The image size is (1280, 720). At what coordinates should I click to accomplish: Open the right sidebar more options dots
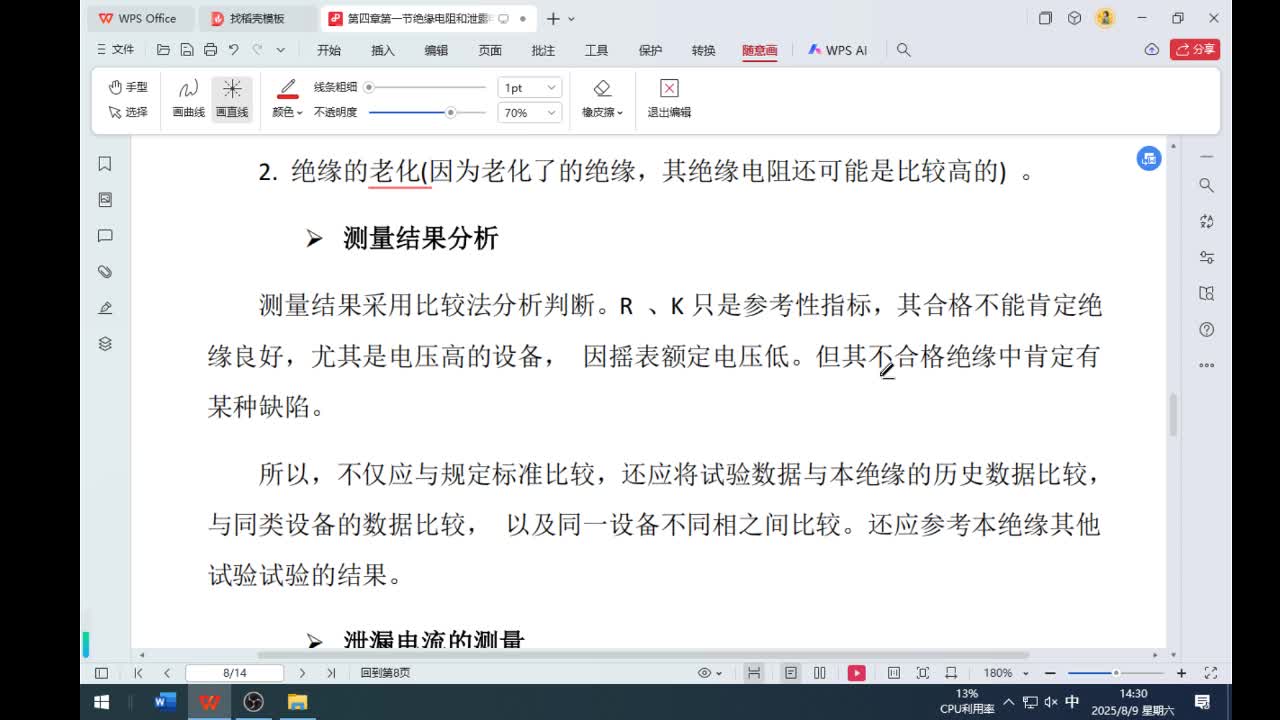click(1206, 365)
